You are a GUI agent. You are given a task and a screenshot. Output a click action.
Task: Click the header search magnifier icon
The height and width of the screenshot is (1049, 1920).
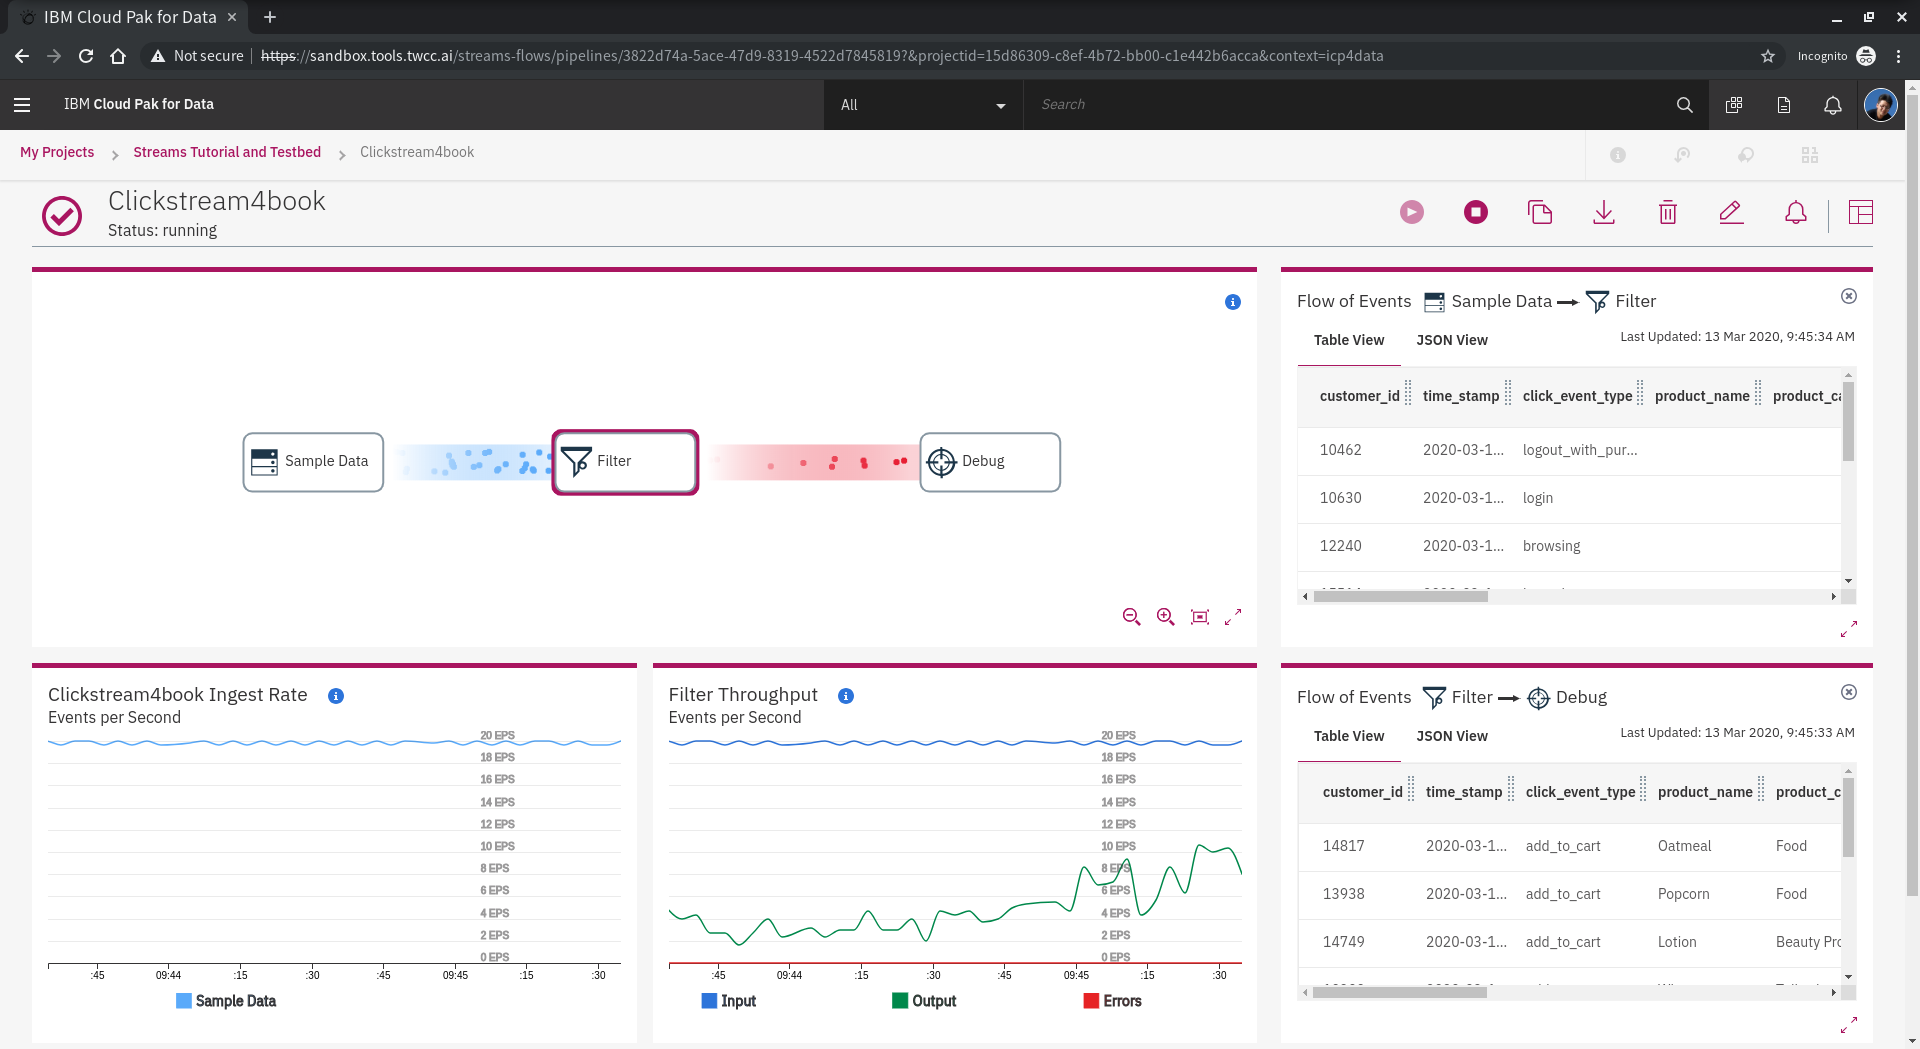[1685, 105]
